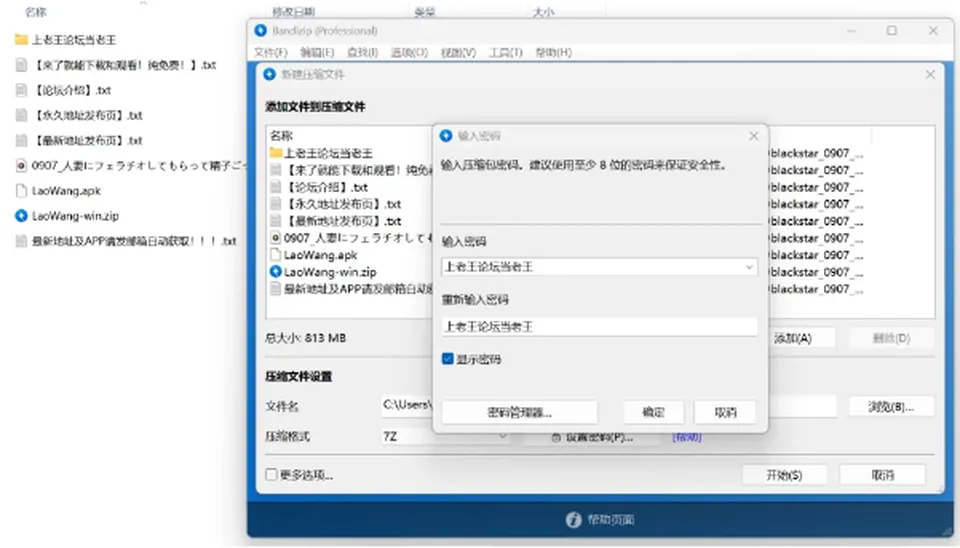Select the LaoWang-win.zip icon in the left file list

pyautogui.click(x=21, y=216)
